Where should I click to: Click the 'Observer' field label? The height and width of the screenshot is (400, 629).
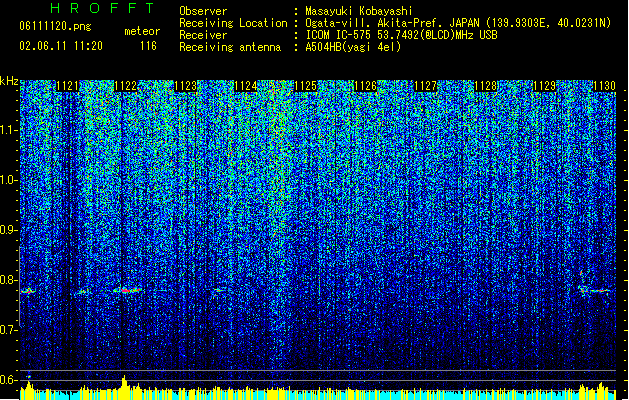point(203,11)
